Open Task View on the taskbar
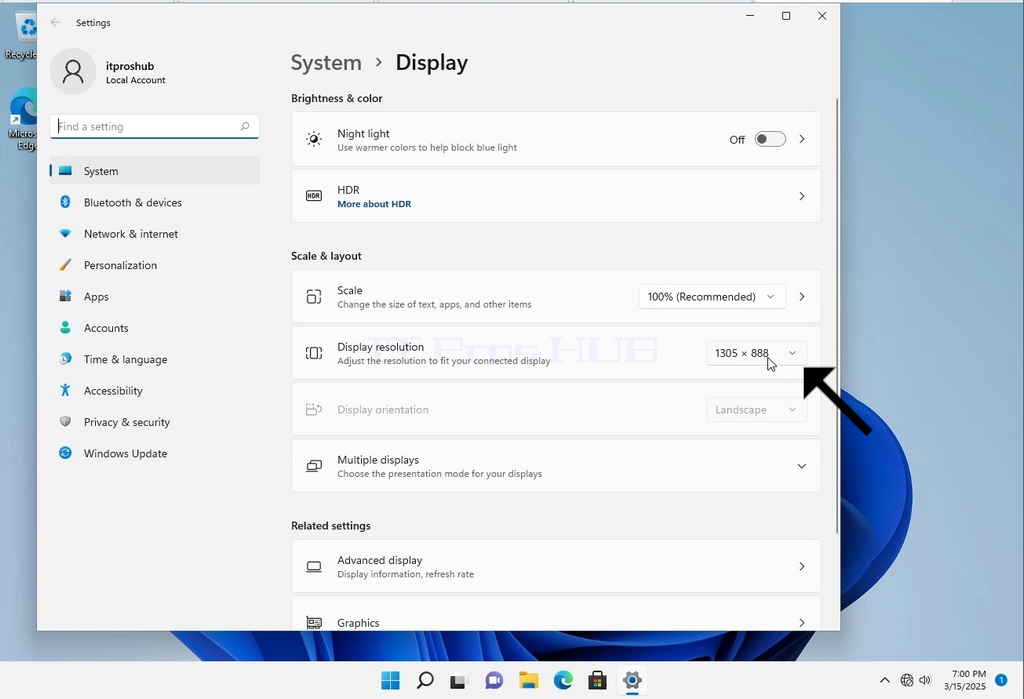Screen dimensions: 1024x699 [x=459, y=681]
